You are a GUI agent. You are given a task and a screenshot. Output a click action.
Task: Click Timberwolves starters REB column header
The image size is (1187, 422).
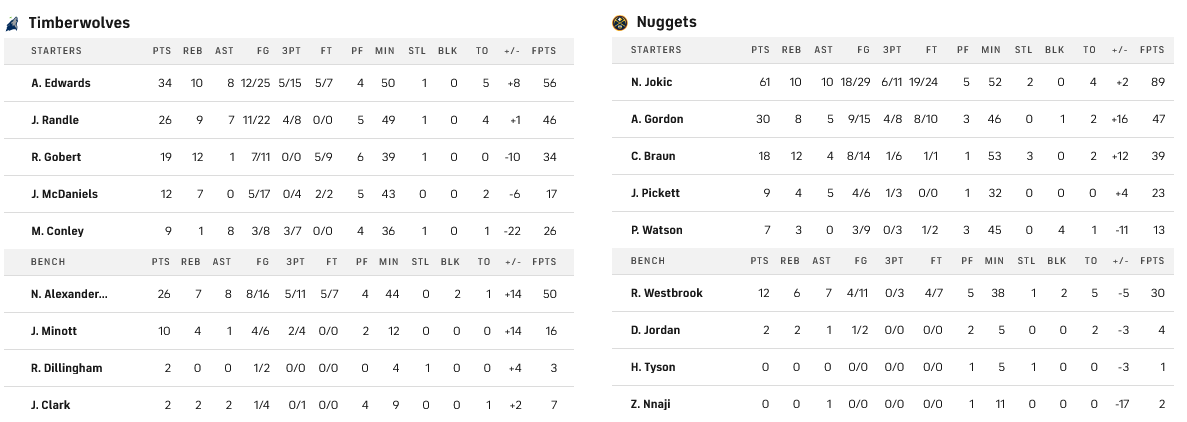pos(193,50)
